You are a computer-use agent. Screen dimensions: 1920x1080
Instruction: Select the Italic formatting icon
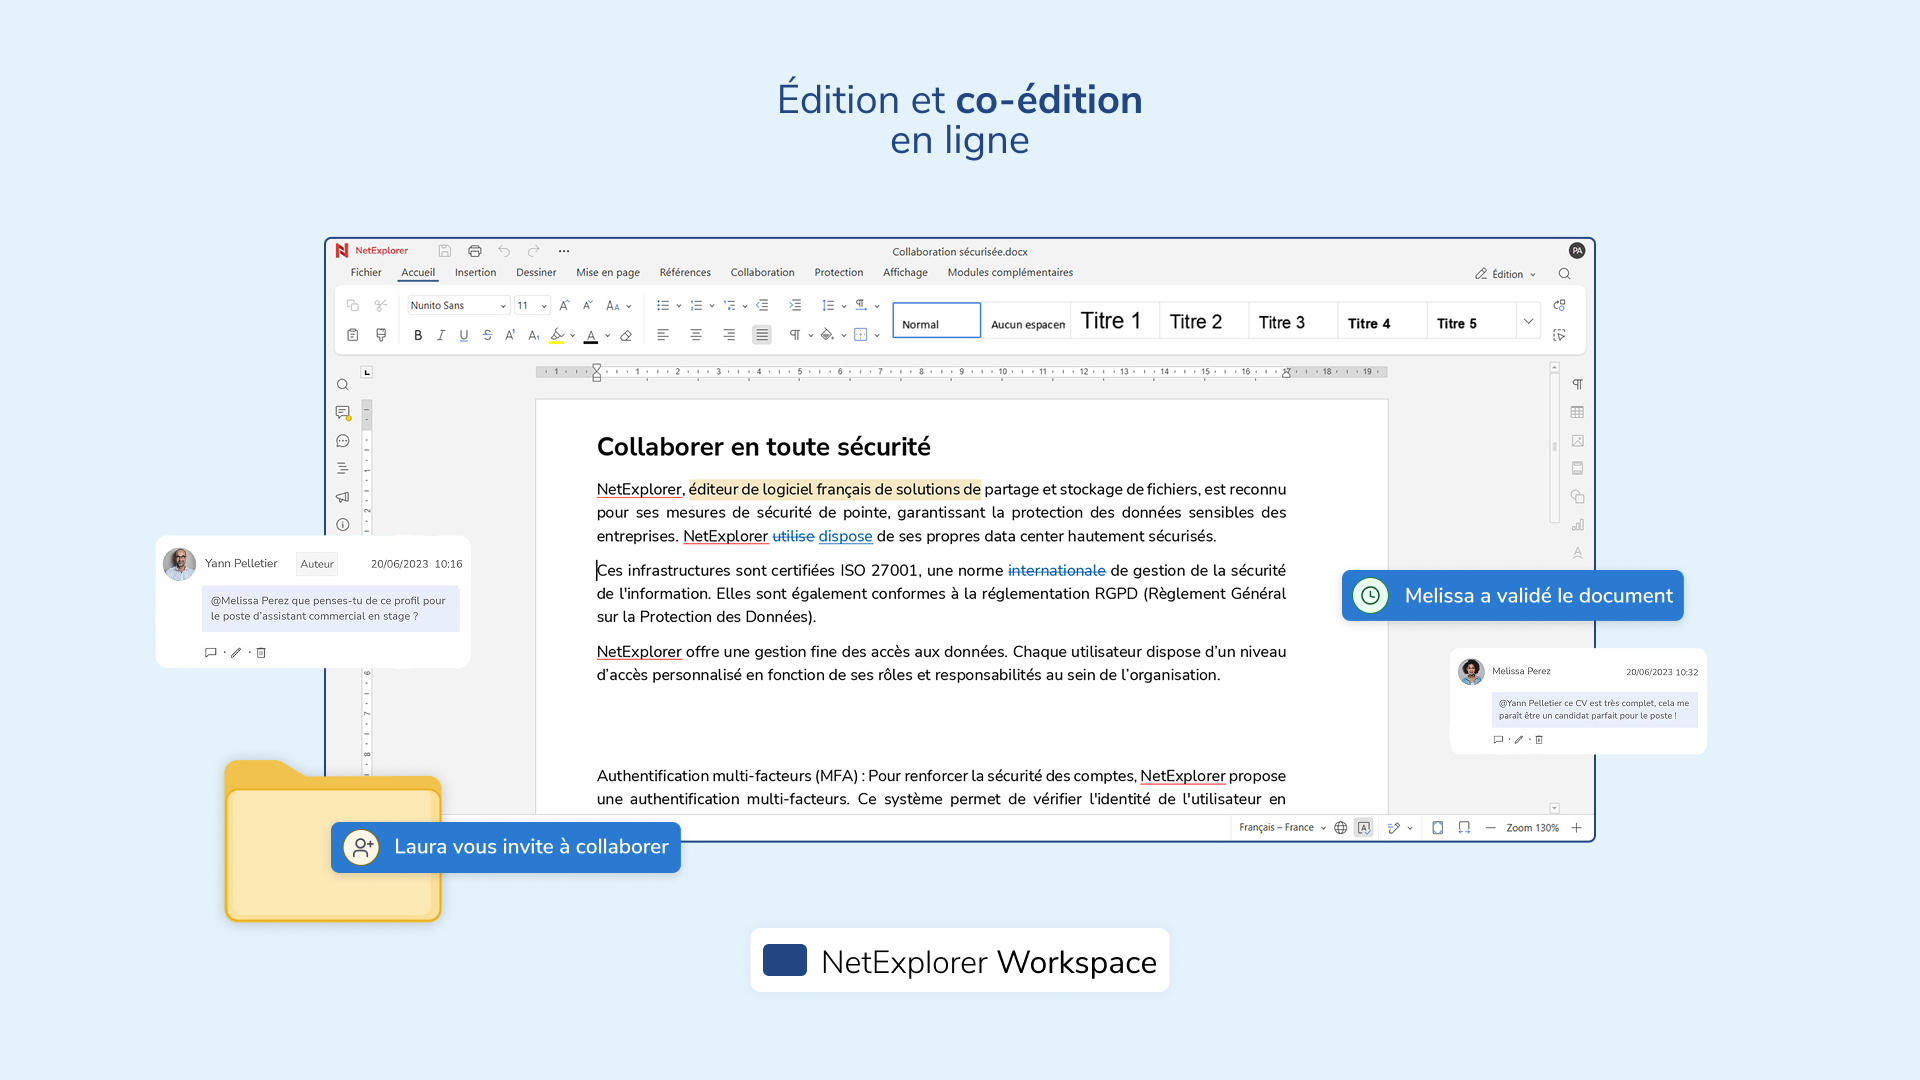(441, 335)
